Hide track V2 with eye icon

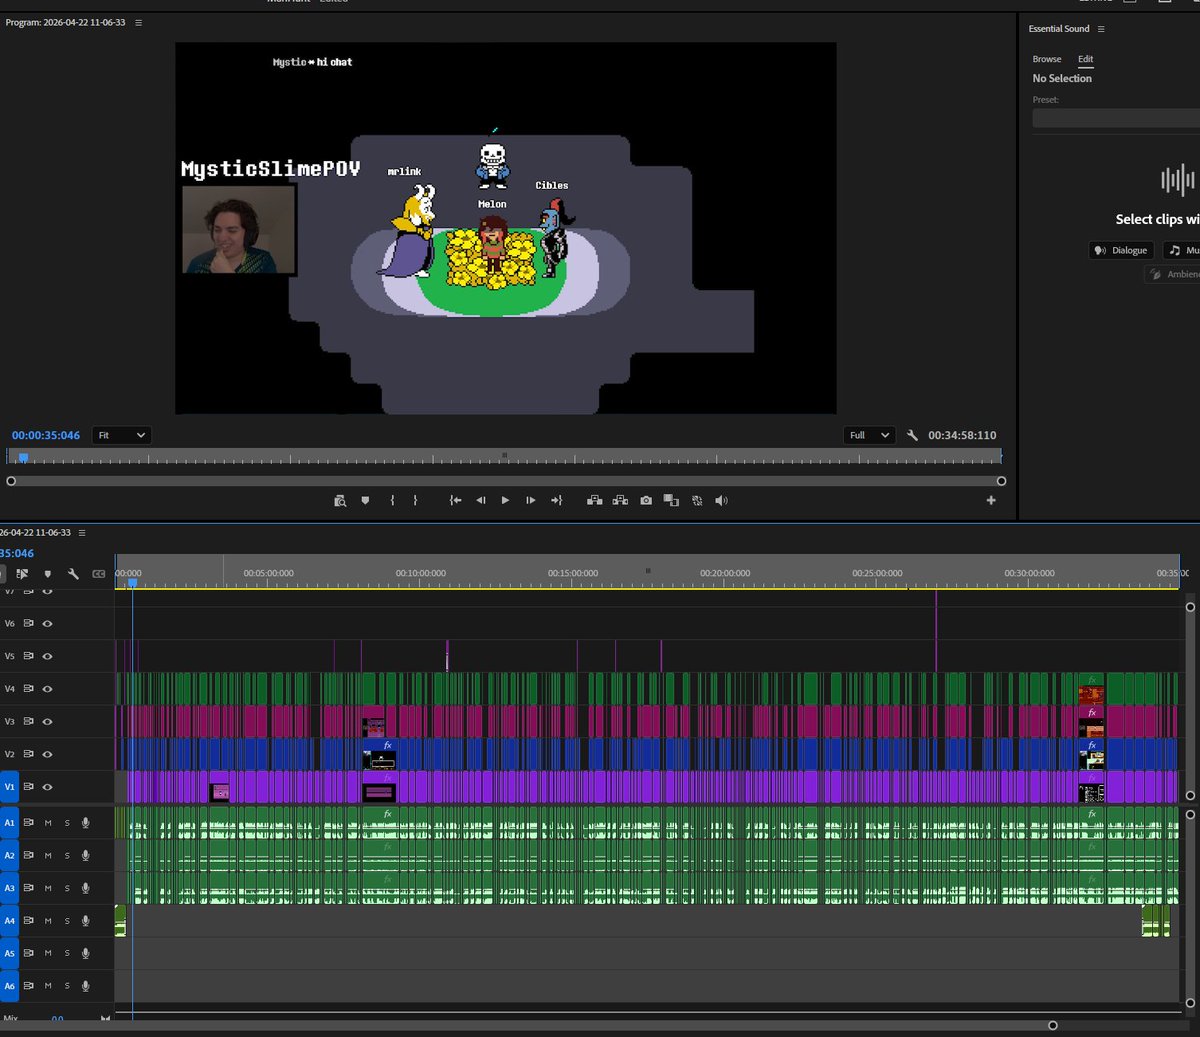coord(47,754)
